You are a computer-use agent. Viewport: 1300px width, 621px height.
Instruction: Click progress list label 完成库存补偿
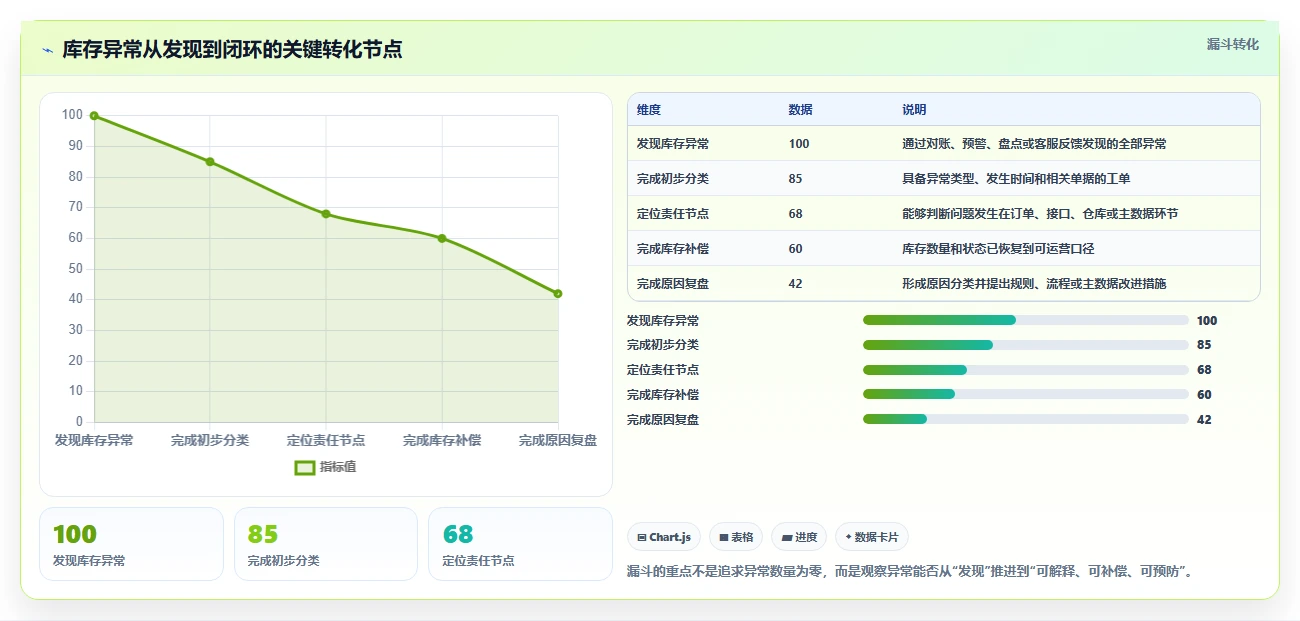pyautogui.click(x=663, y=395)
